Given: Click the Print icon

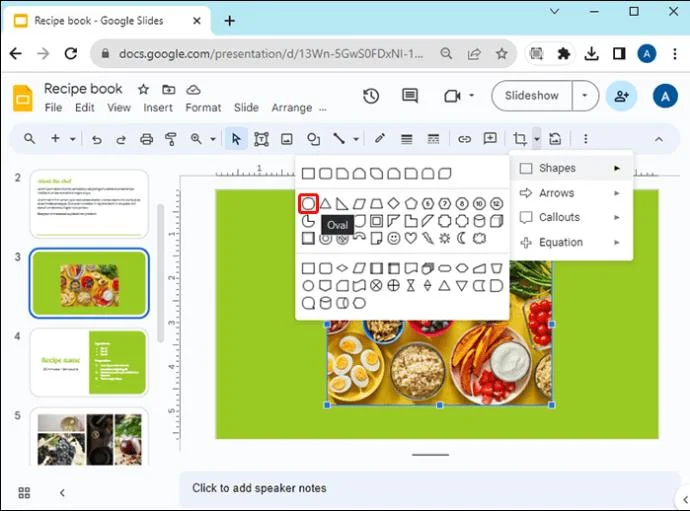Looking at the screenshot, I should tap(146, 139).
